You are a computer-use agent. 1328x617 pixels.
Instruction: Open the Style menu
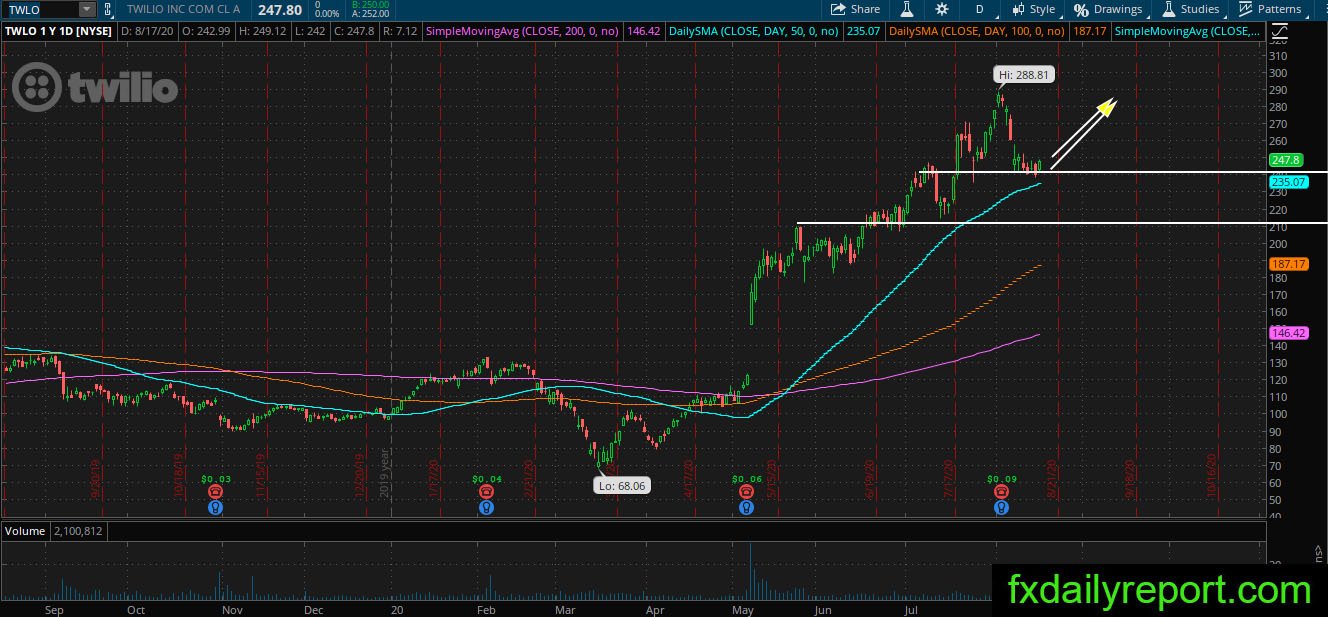point(1032,9)
